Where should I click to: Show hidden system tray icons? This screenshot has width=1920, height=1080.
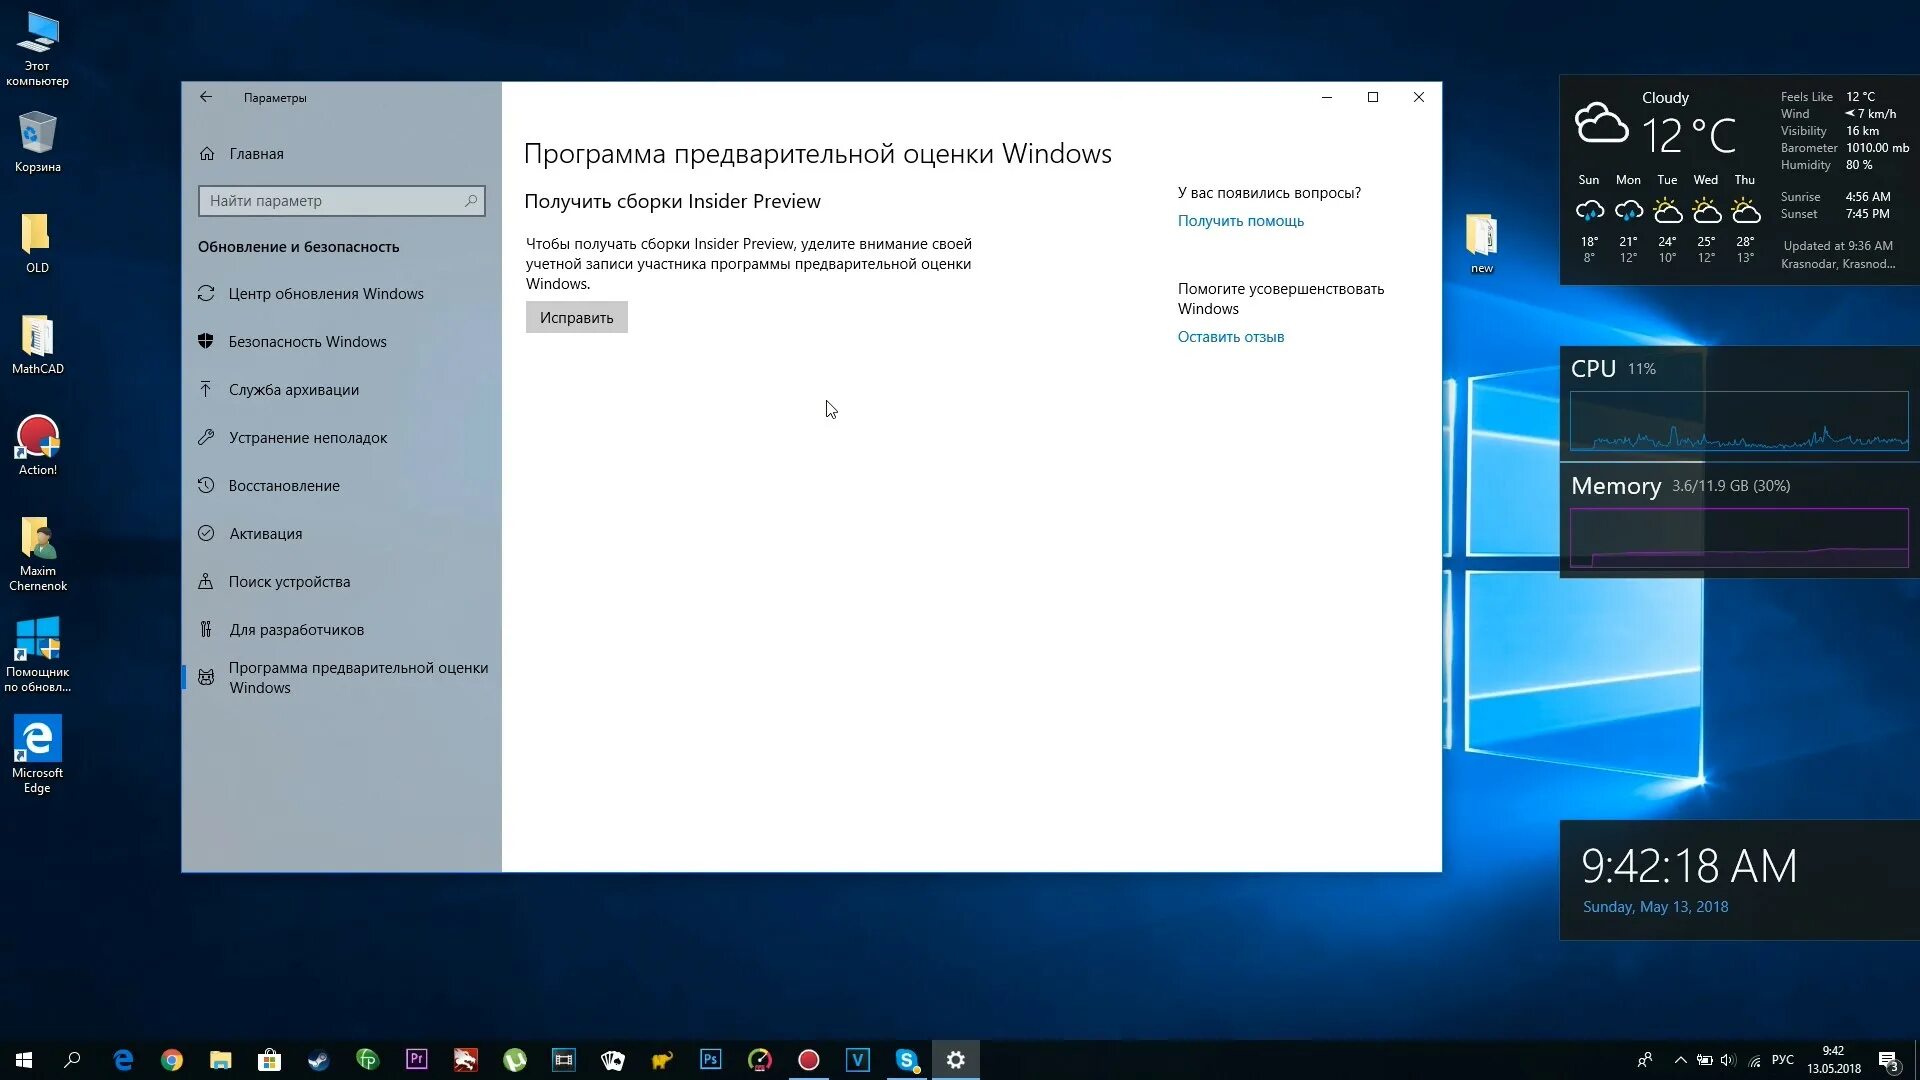click(1680, 1060)
